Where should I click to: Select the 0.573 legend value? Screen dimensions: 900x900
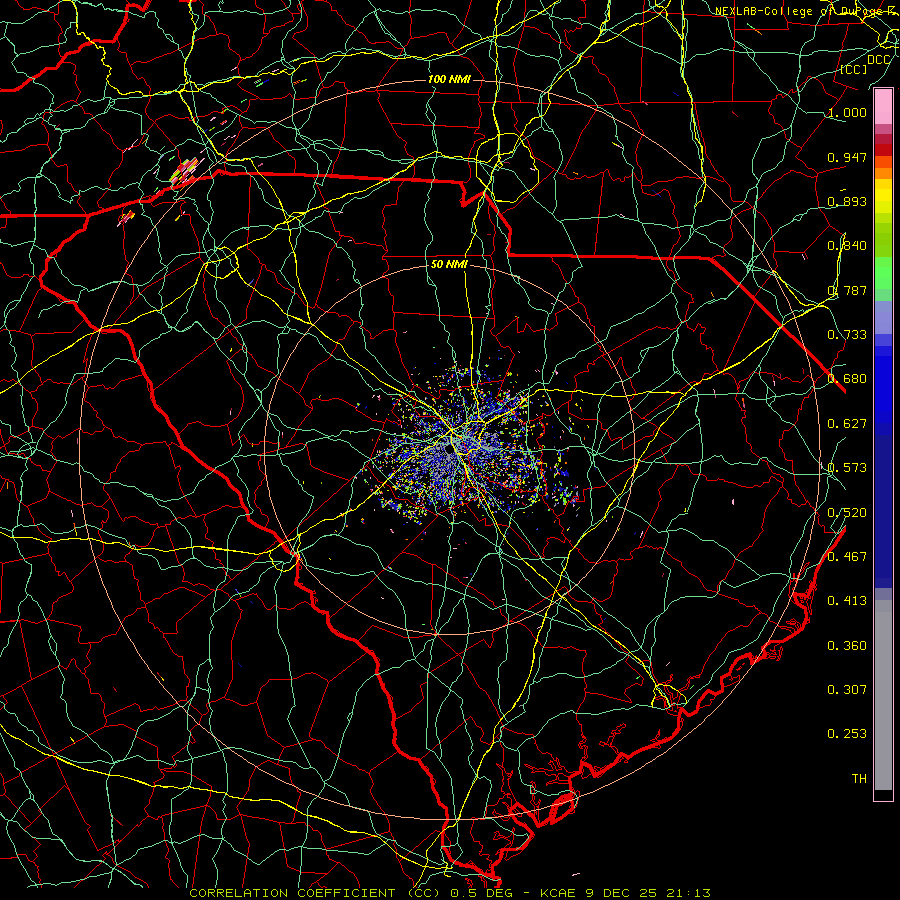coord(847,468)
